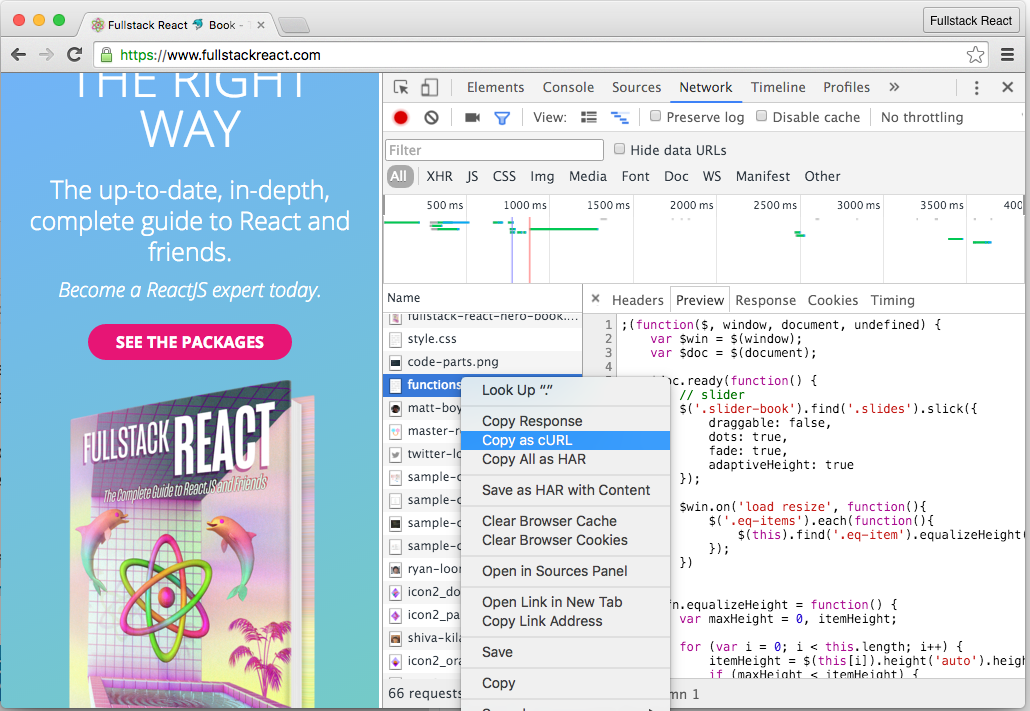Click the browser back arrow
The height and width of the screenshot is (711, 1030).
18,55
